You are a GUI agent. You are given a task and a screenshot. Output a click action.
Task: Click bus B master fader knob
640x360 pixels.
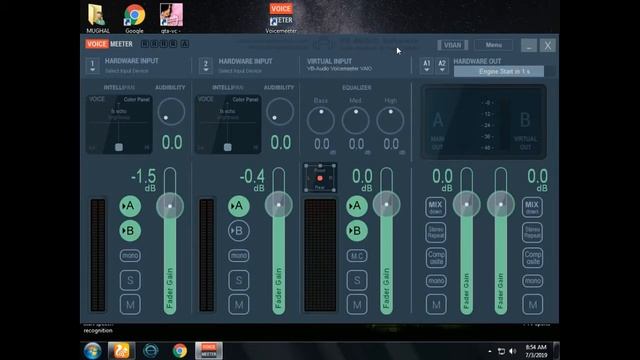tap(501, 204)
